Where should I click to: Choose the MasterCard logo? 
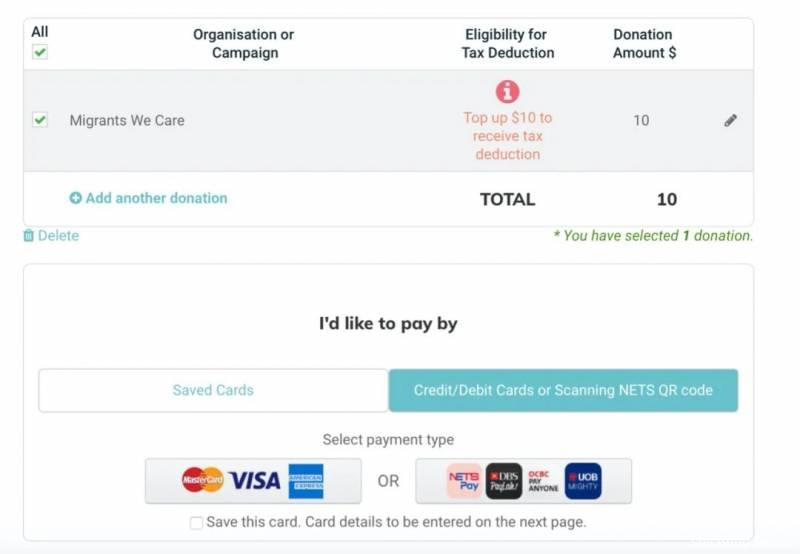(202, 481)
